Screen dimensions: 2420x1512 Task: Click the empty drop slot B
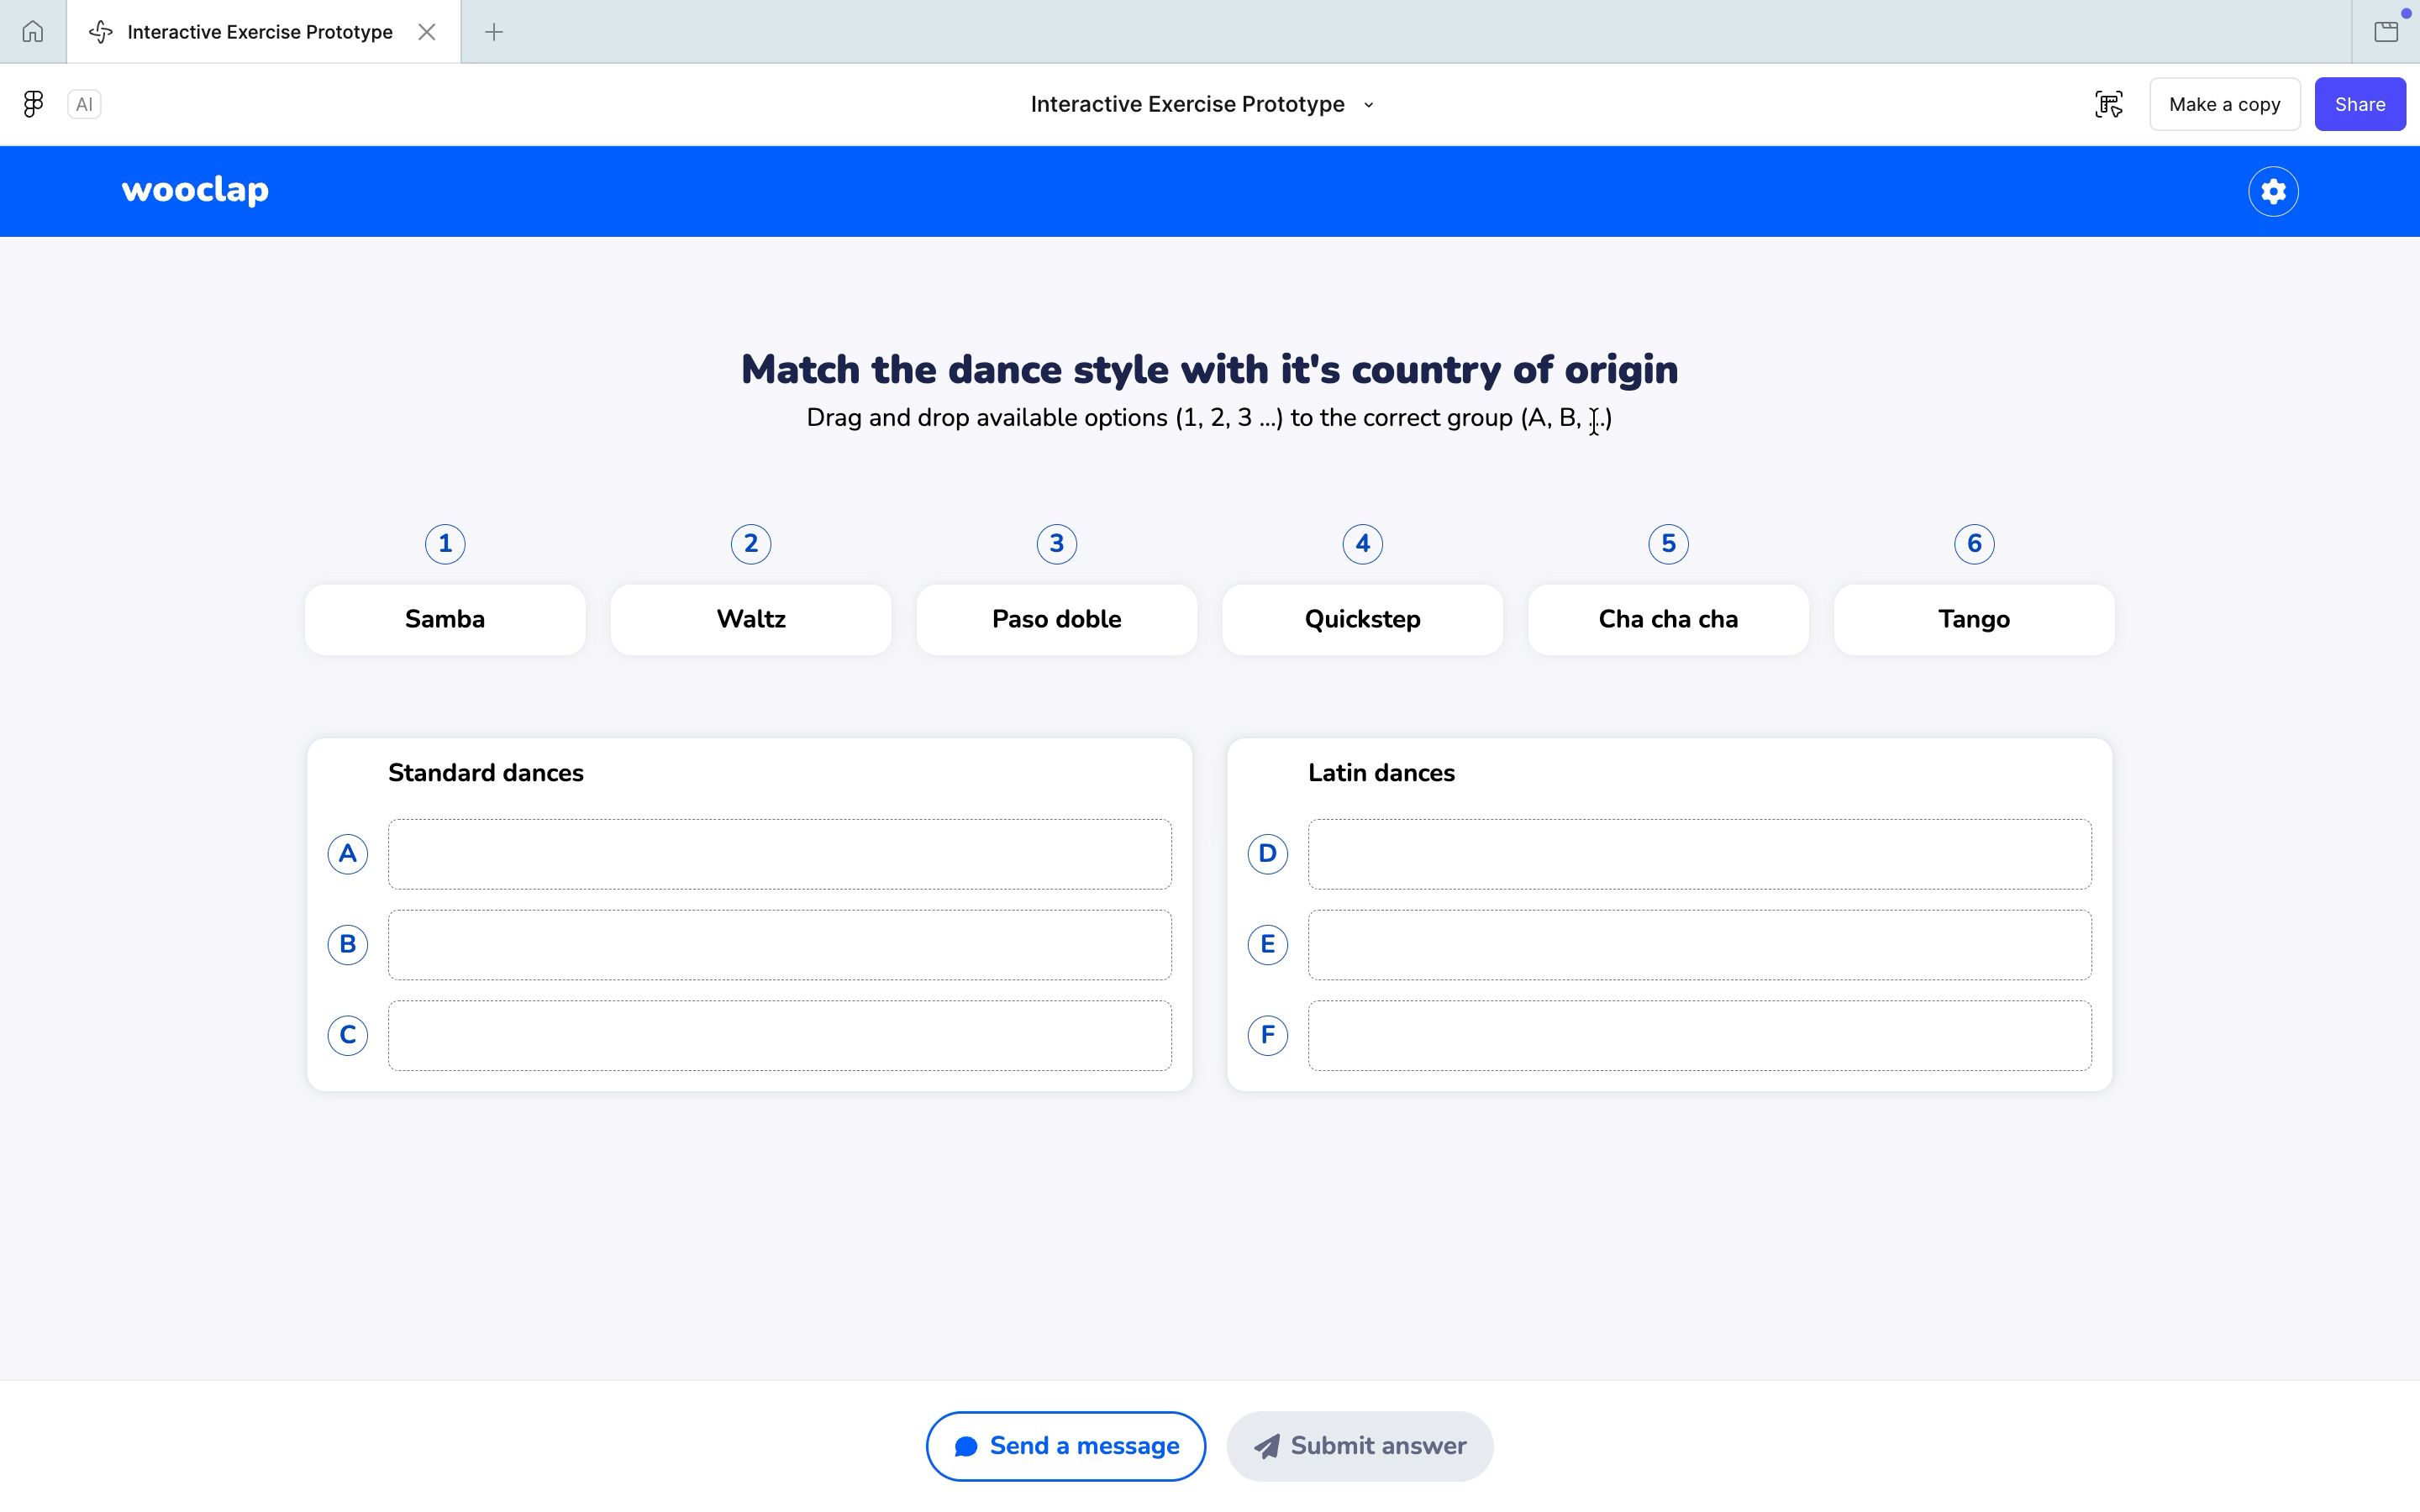coord(779,945)
